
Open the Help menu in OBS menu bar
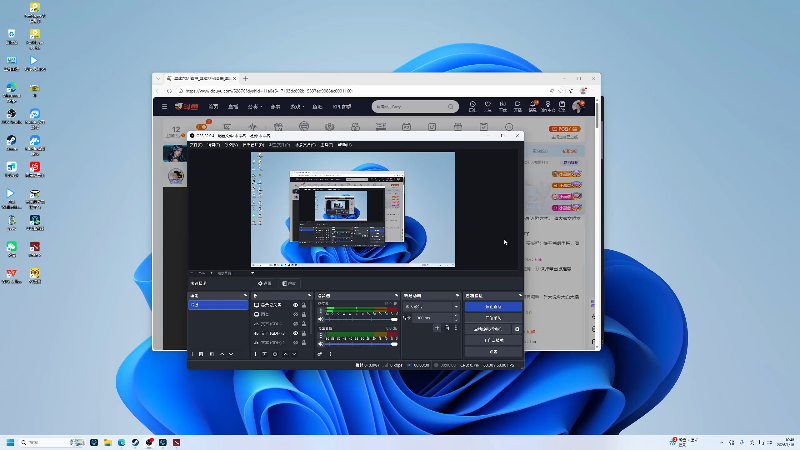pyautogui.click(x=344, y=146)
